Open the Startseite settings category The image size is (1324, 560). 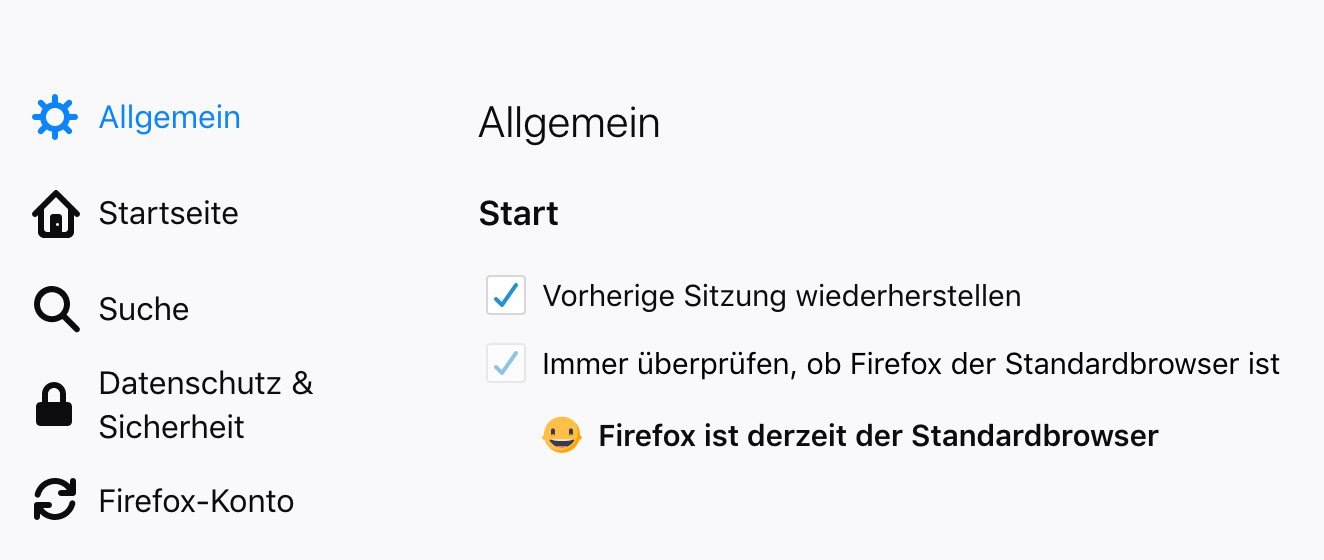coord(168,213)
